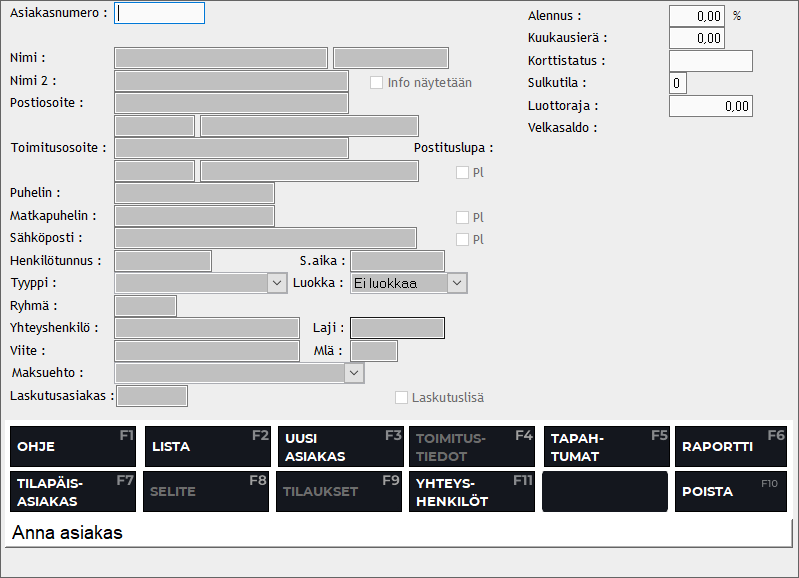799x578 pixels.
Task: Select TILAPÄISASIAKAS F7 button
Action: [x=71, y=491]
